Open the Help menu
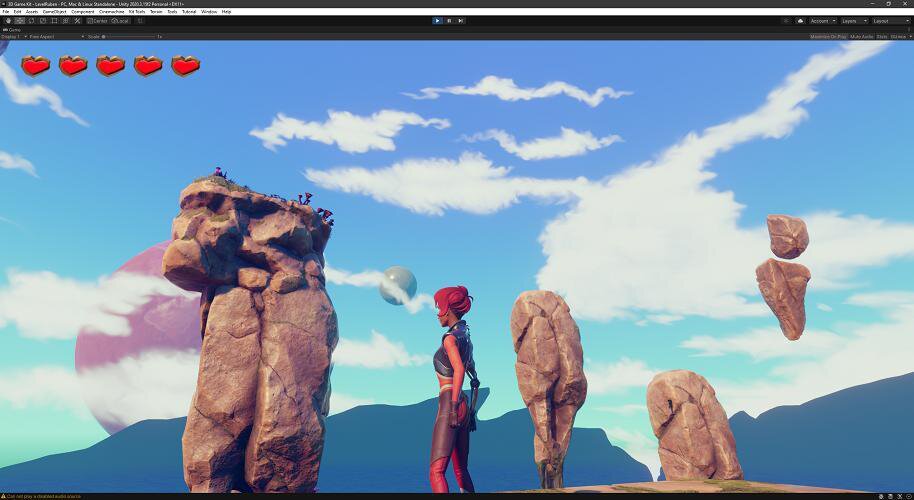914x500 pixels. (x=226, y=12)
